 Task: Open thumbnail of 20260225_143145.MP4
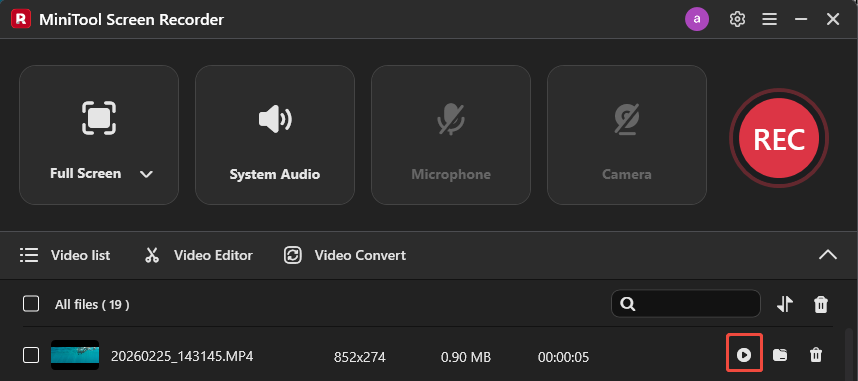point(75,355)
